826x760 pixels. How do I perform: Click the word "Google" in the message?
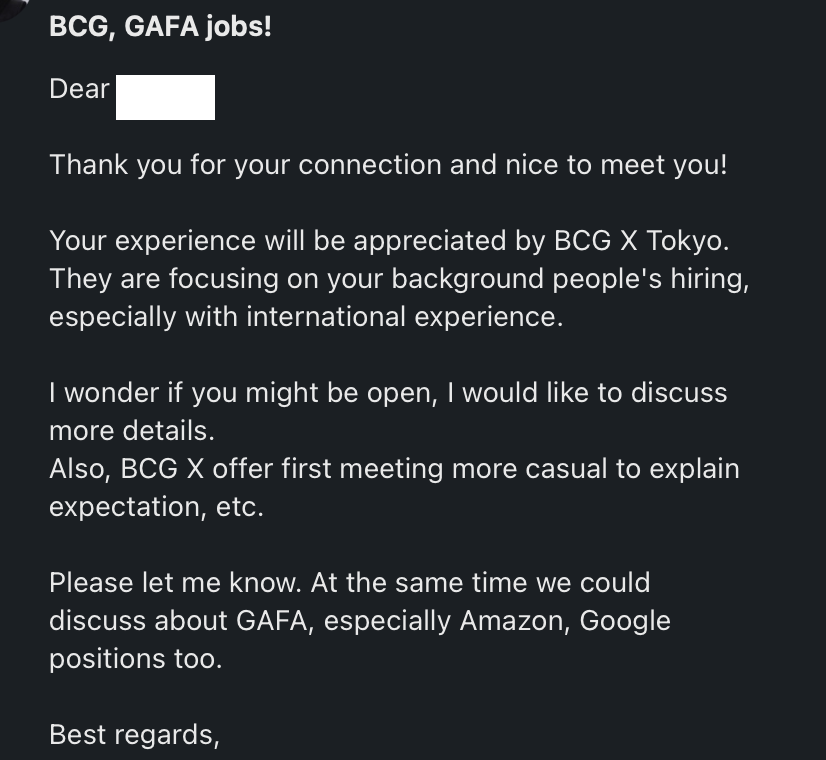pyautogui.click(x=625, y=621)
